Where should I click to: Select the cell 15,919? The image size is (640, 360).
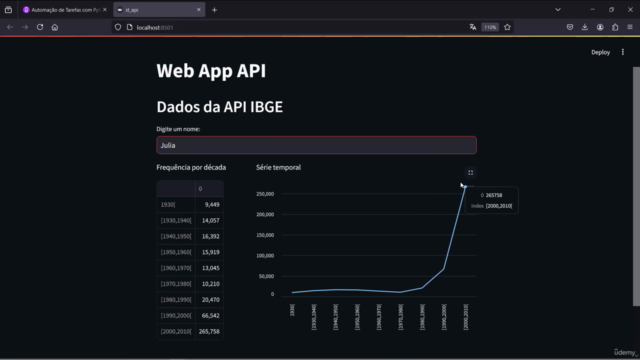pos(209,252)
